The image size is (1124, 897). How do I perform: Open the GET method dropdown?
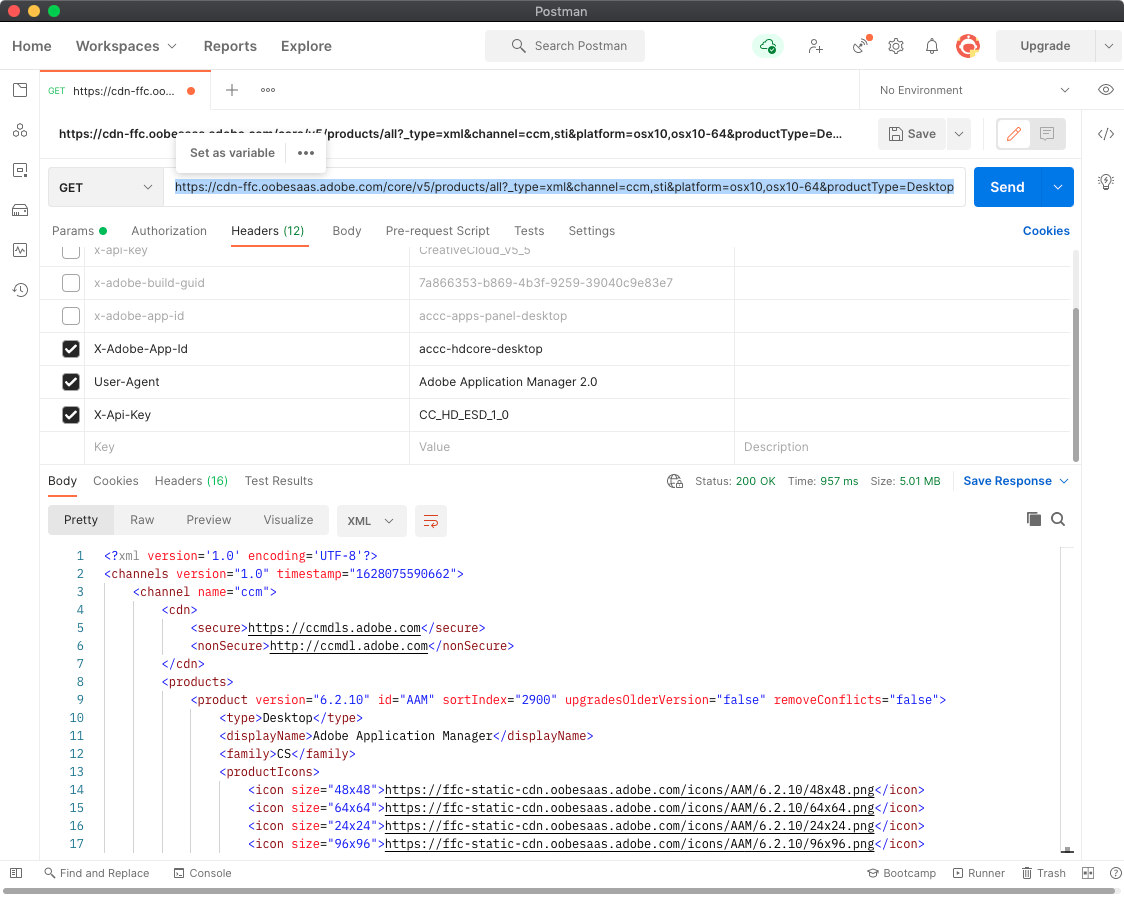[104, 187]
